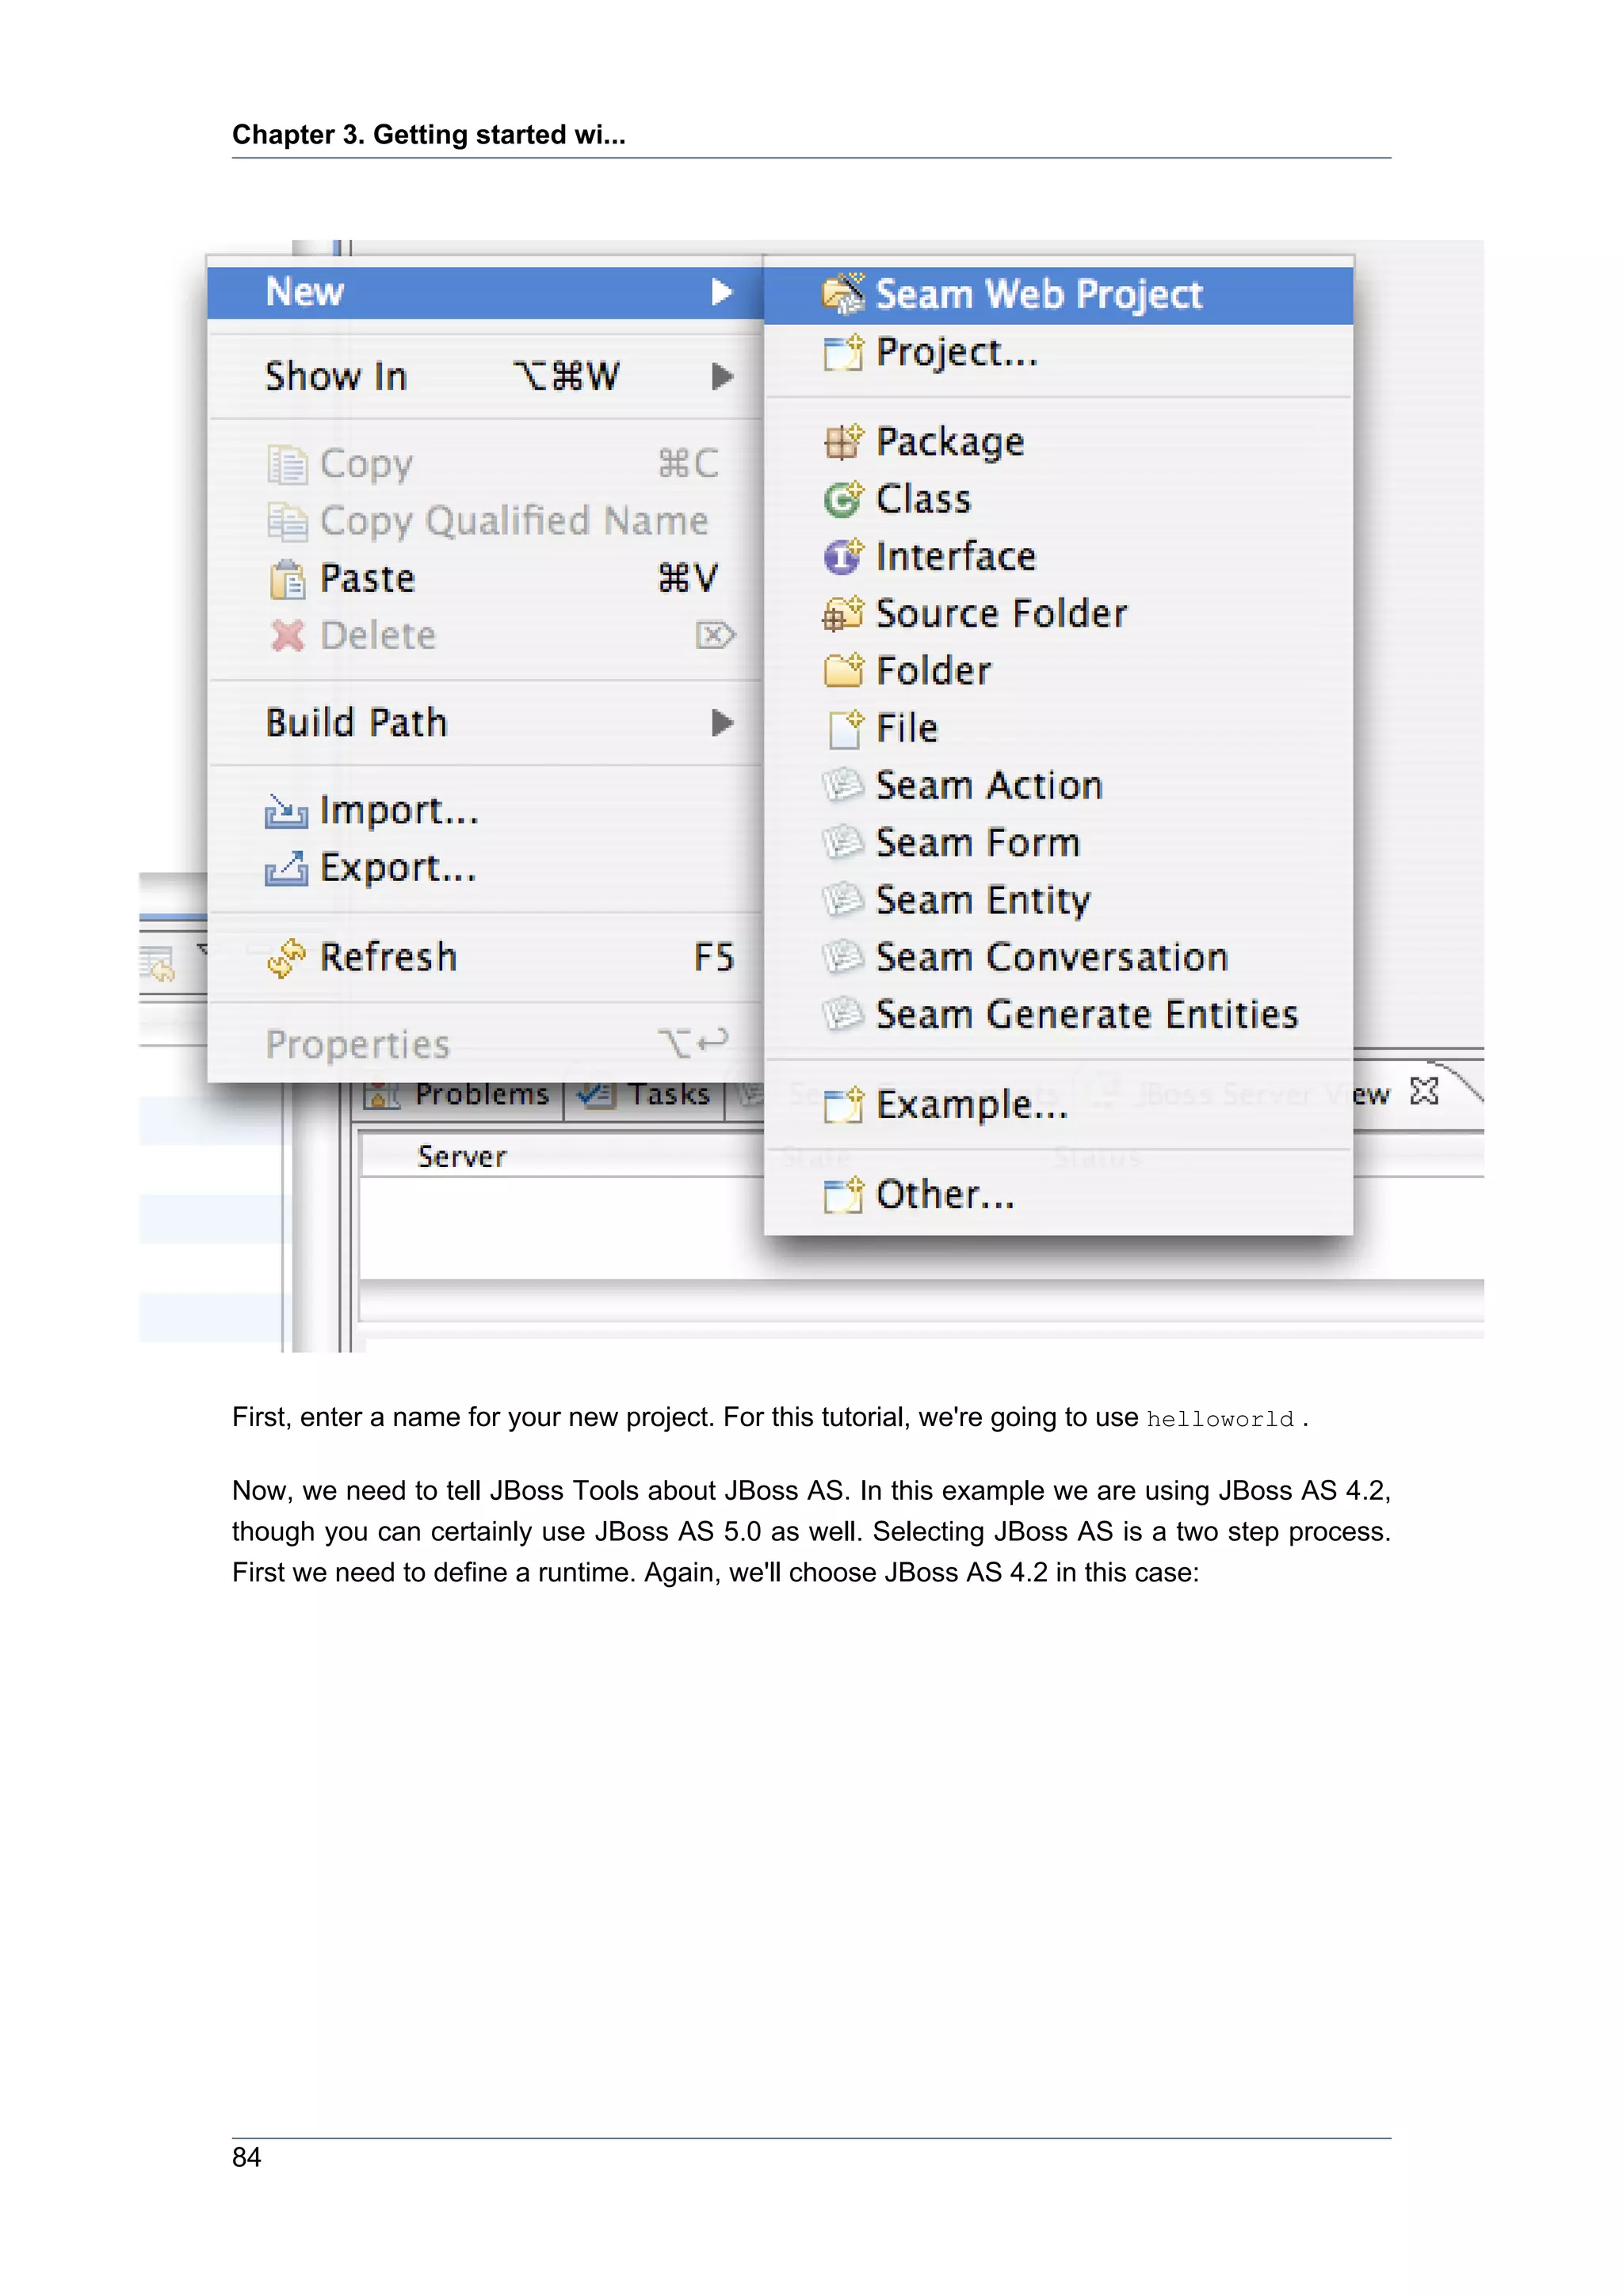
Task: Expand the Build Path submenu arrow
Action: tap(721, 723)
